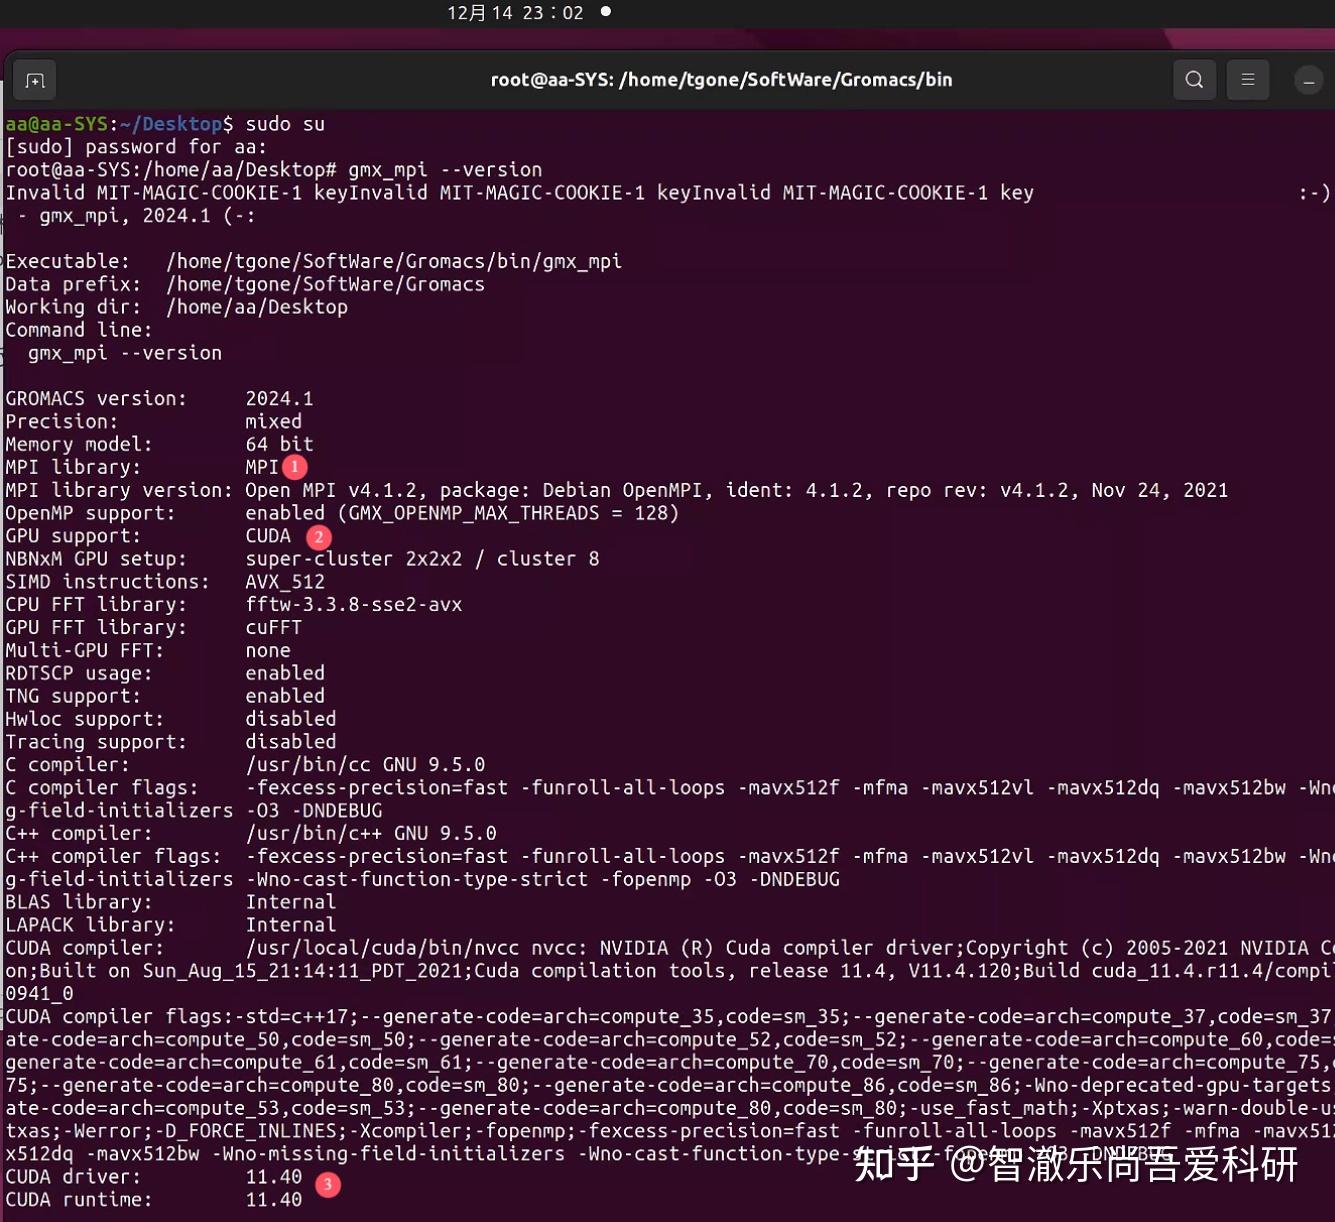Viewport: 1335px width, 1222px height.
Task: Click the Executable path /home/tgone/SoftWare/Gromacs/bin/gmx_mpi
Action: click(394, 260)
